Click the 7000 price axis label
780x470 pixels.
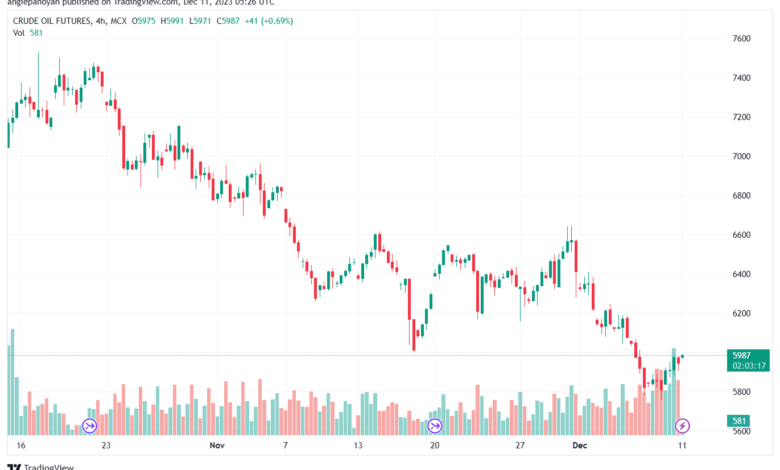point(742,156)
